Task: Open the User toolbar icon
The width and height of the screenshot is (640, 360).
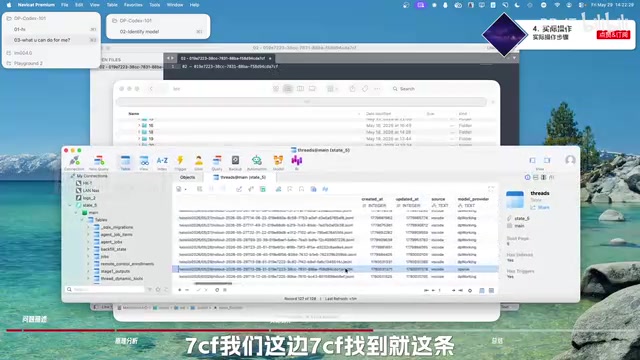Action: (198, 162)
